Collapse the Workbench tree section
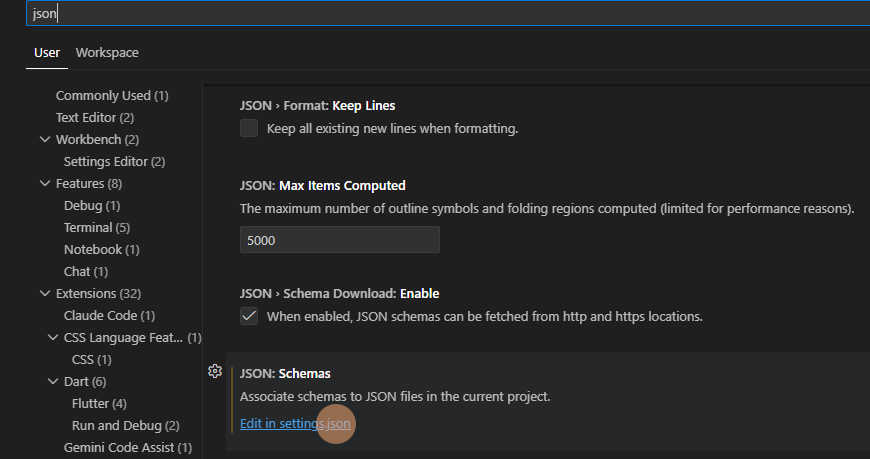 point(45,139)
